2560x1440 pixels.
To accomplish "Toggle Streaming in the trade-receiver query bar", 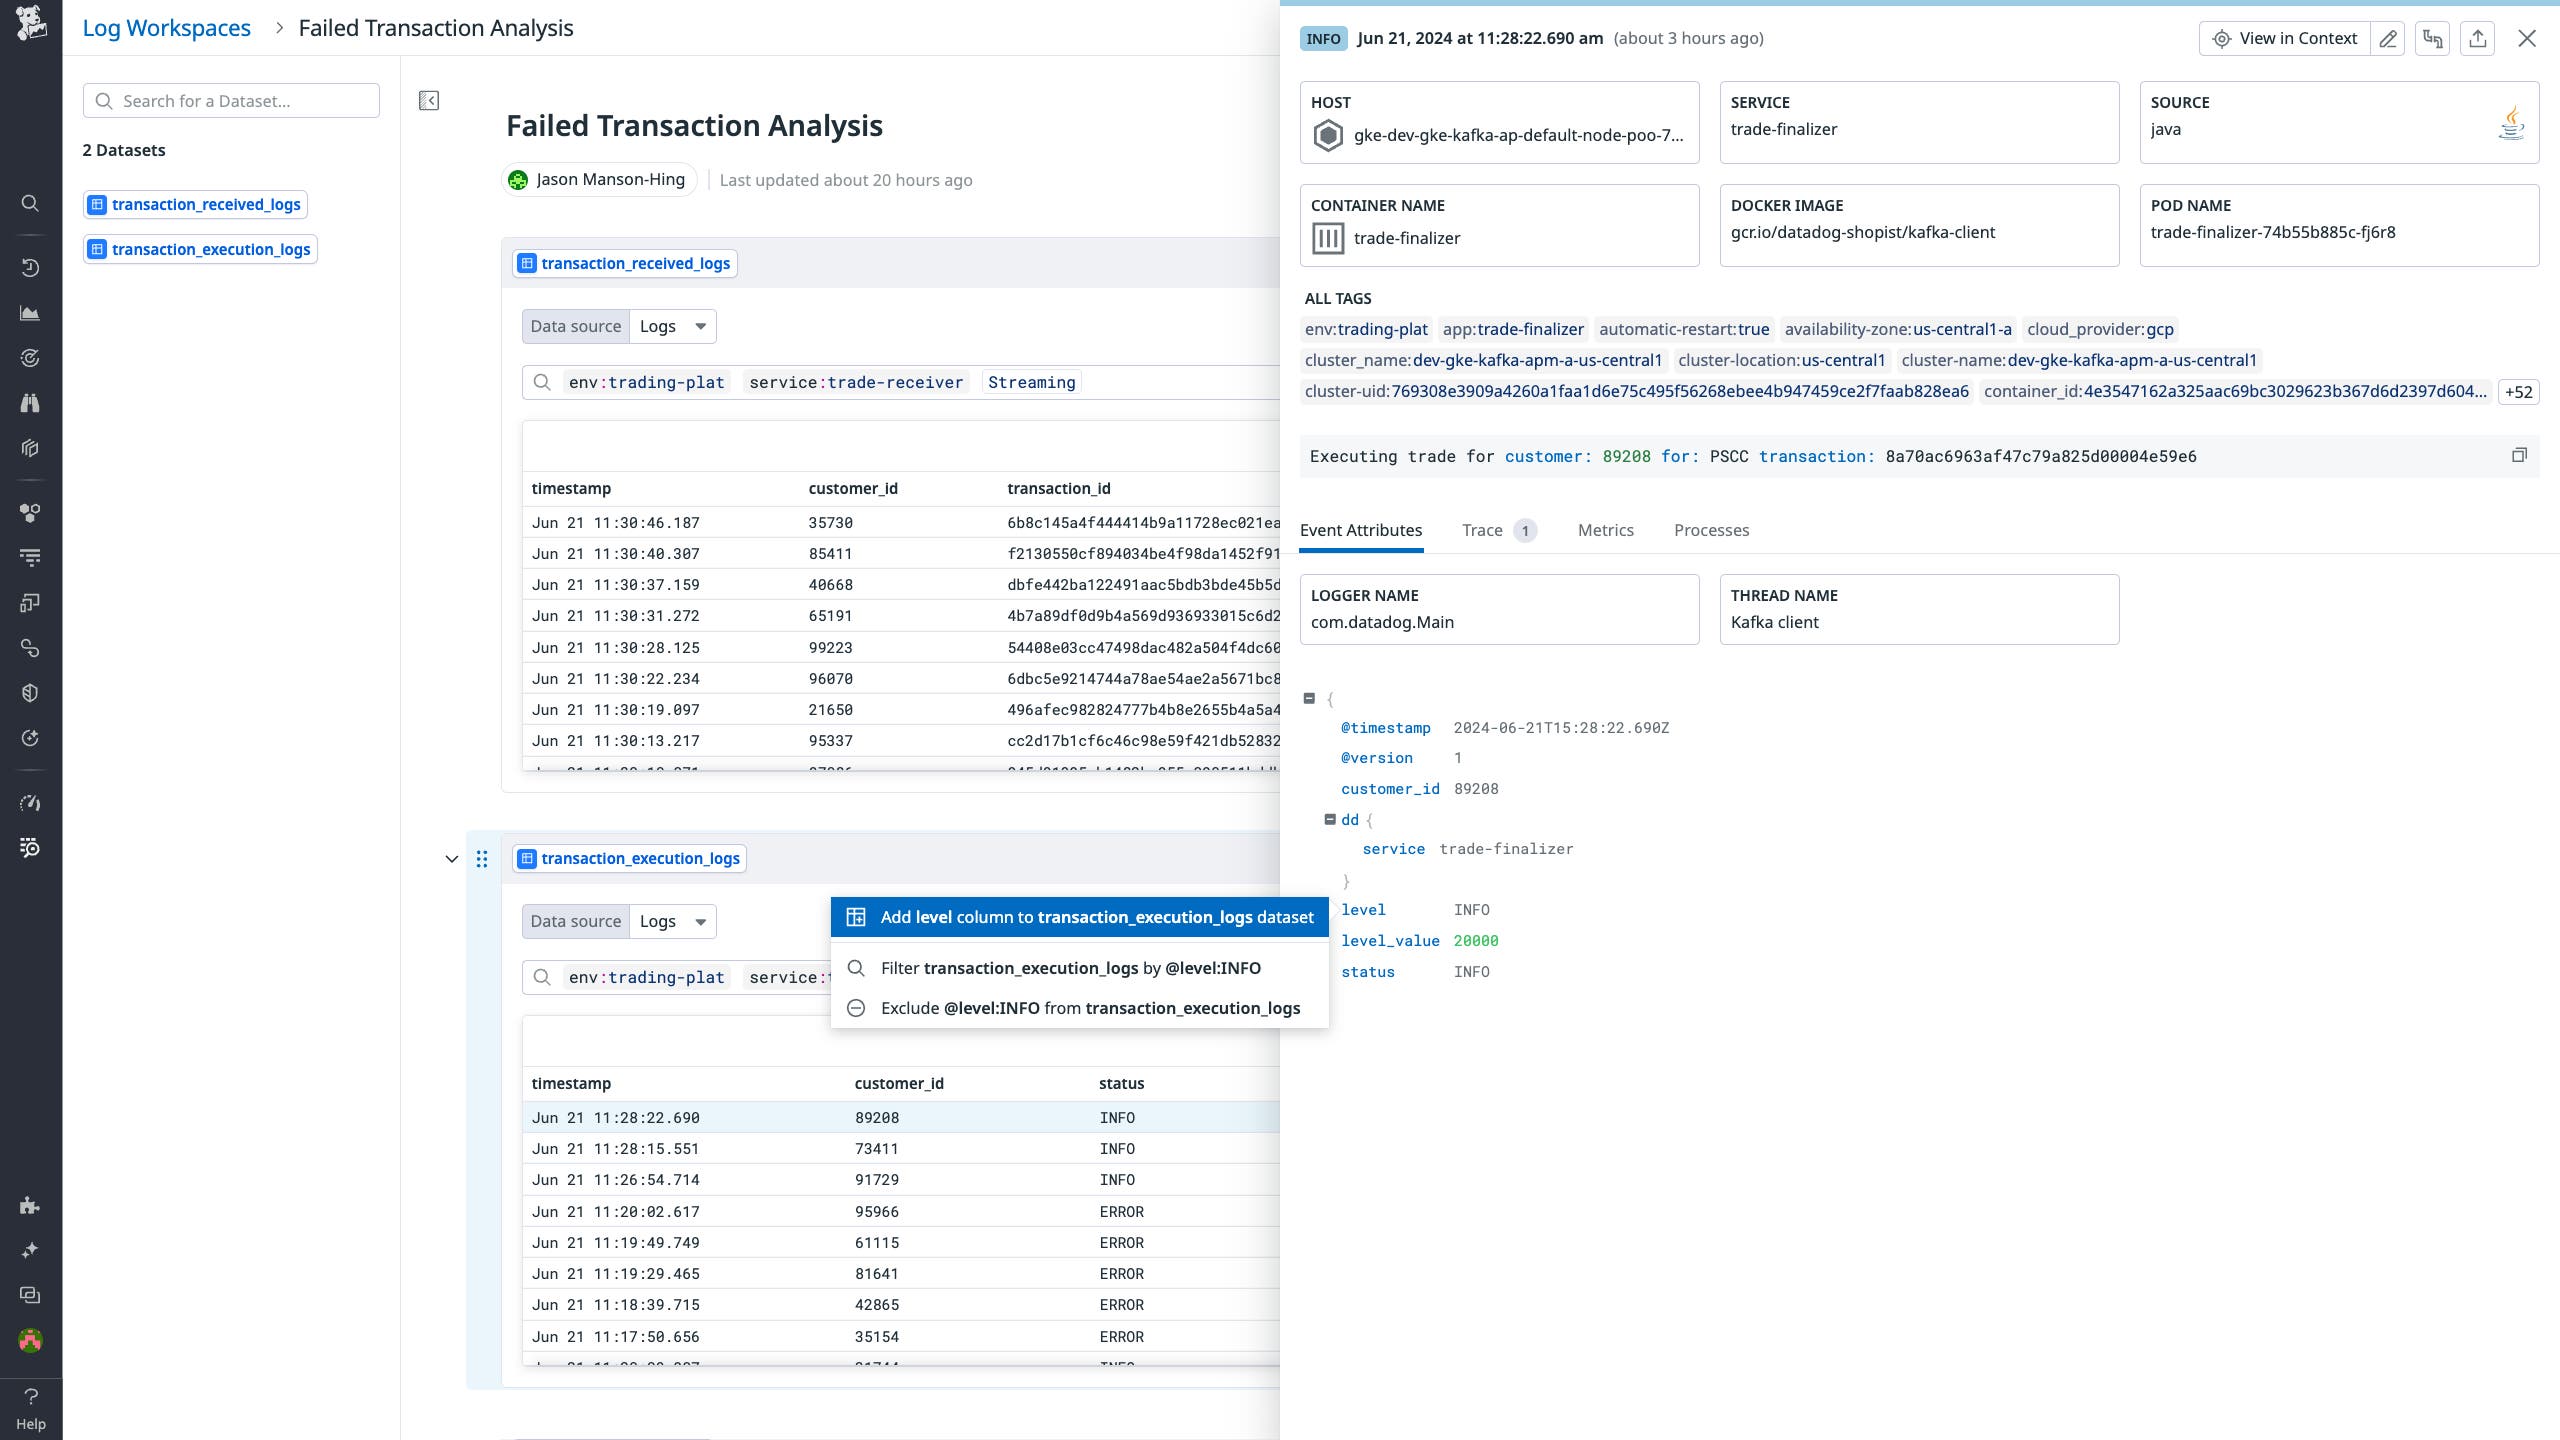I will [x=1030, y=381].
